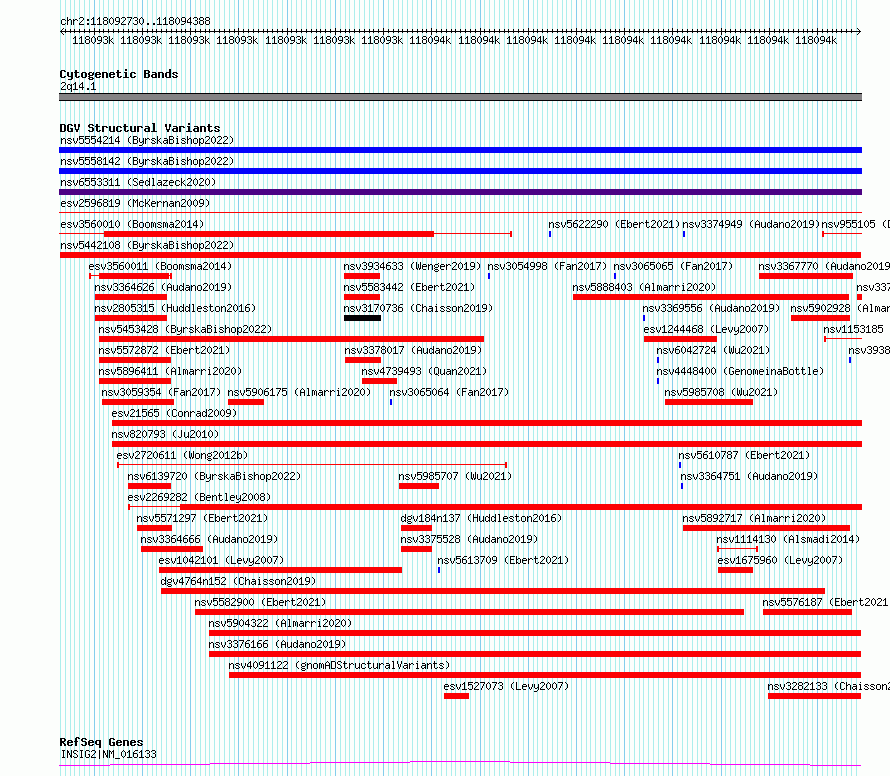890x776 pixels.
Task: Click nsv3375528 (Audano2019) label
Action: 469,539
